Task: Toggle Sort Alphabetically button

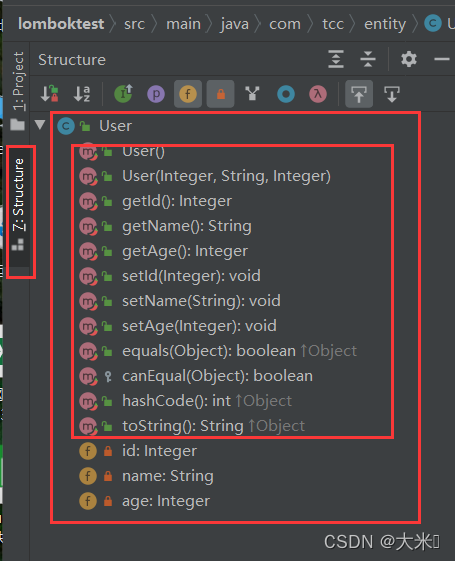Action: (82, 94)
